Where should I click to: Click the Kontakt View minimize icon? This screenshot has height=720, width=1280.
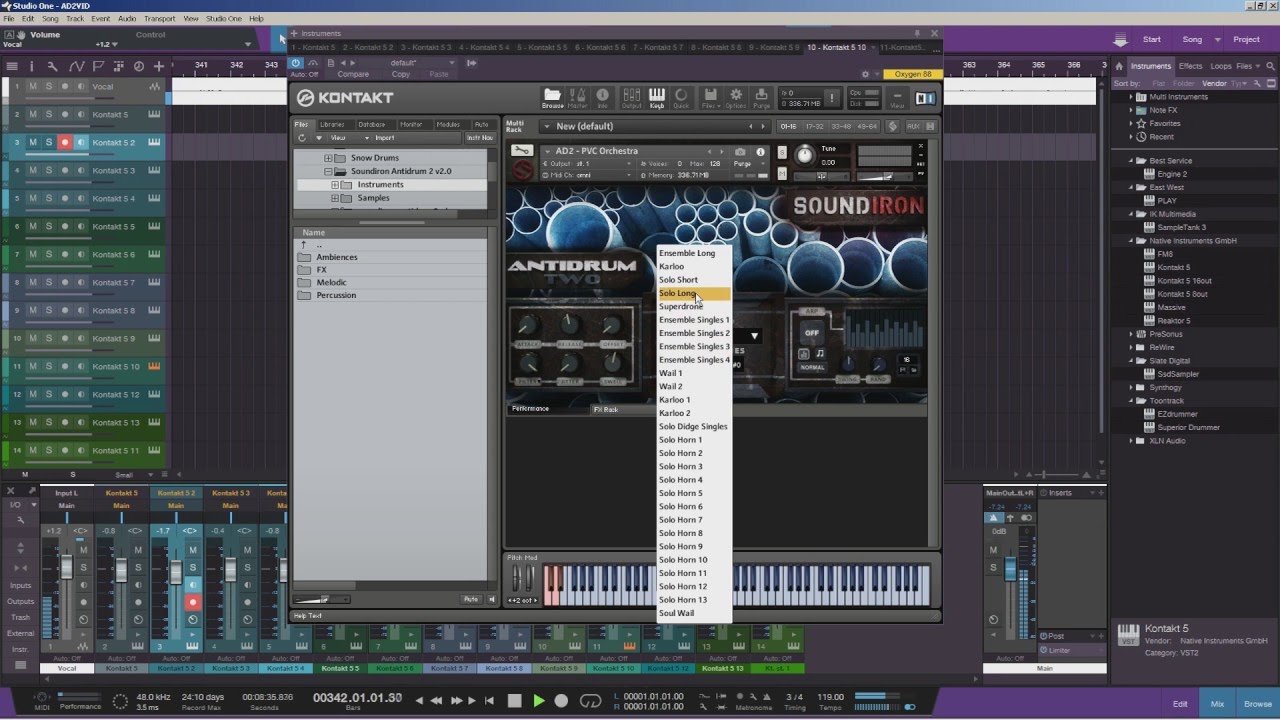tap(897, 97)
